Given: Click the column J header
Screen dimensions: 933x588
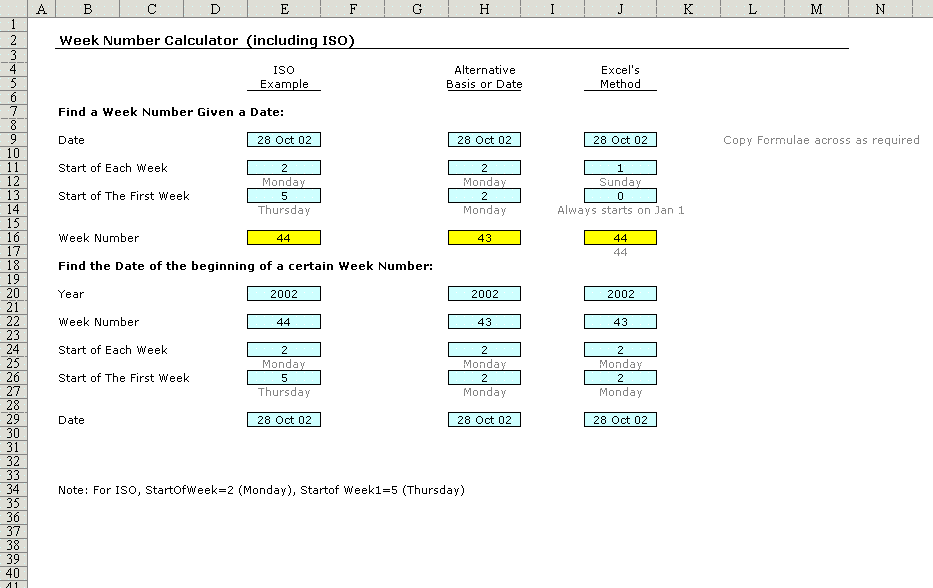Looking at the screenshot, I should click(620, 9).
